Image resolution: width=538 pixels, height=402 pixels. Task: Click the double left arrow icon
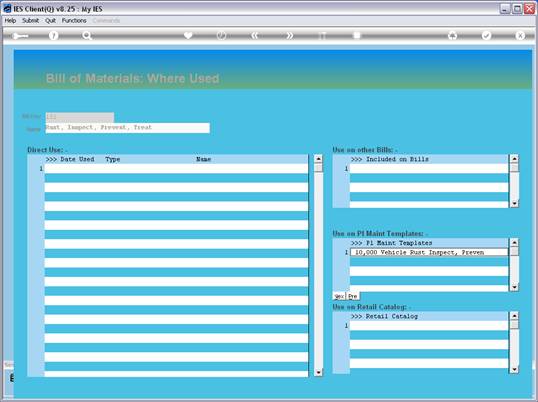click(255, 36)
